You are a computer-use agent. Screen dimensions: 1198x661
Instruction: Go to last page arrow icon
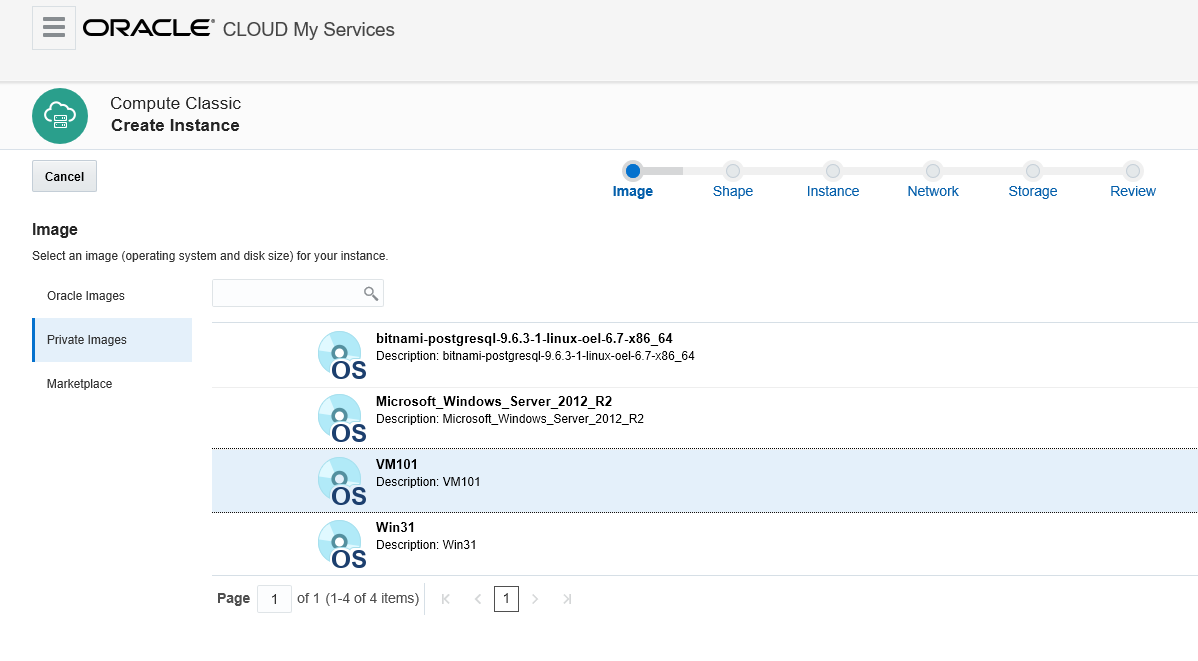[x=567, y=599]
